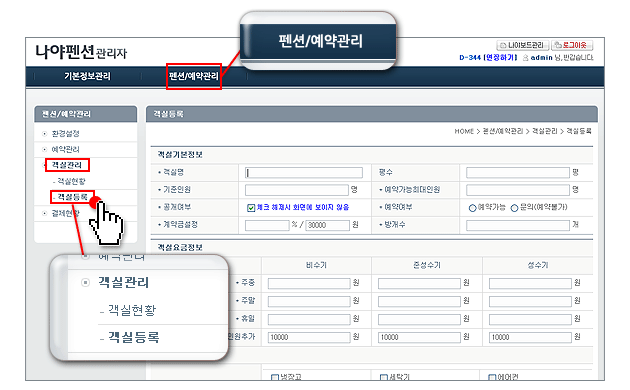This screenshot has width=630, height=390.
Task: Expand the 예약관리 bullet icon
Action: (x=45, y=149)
